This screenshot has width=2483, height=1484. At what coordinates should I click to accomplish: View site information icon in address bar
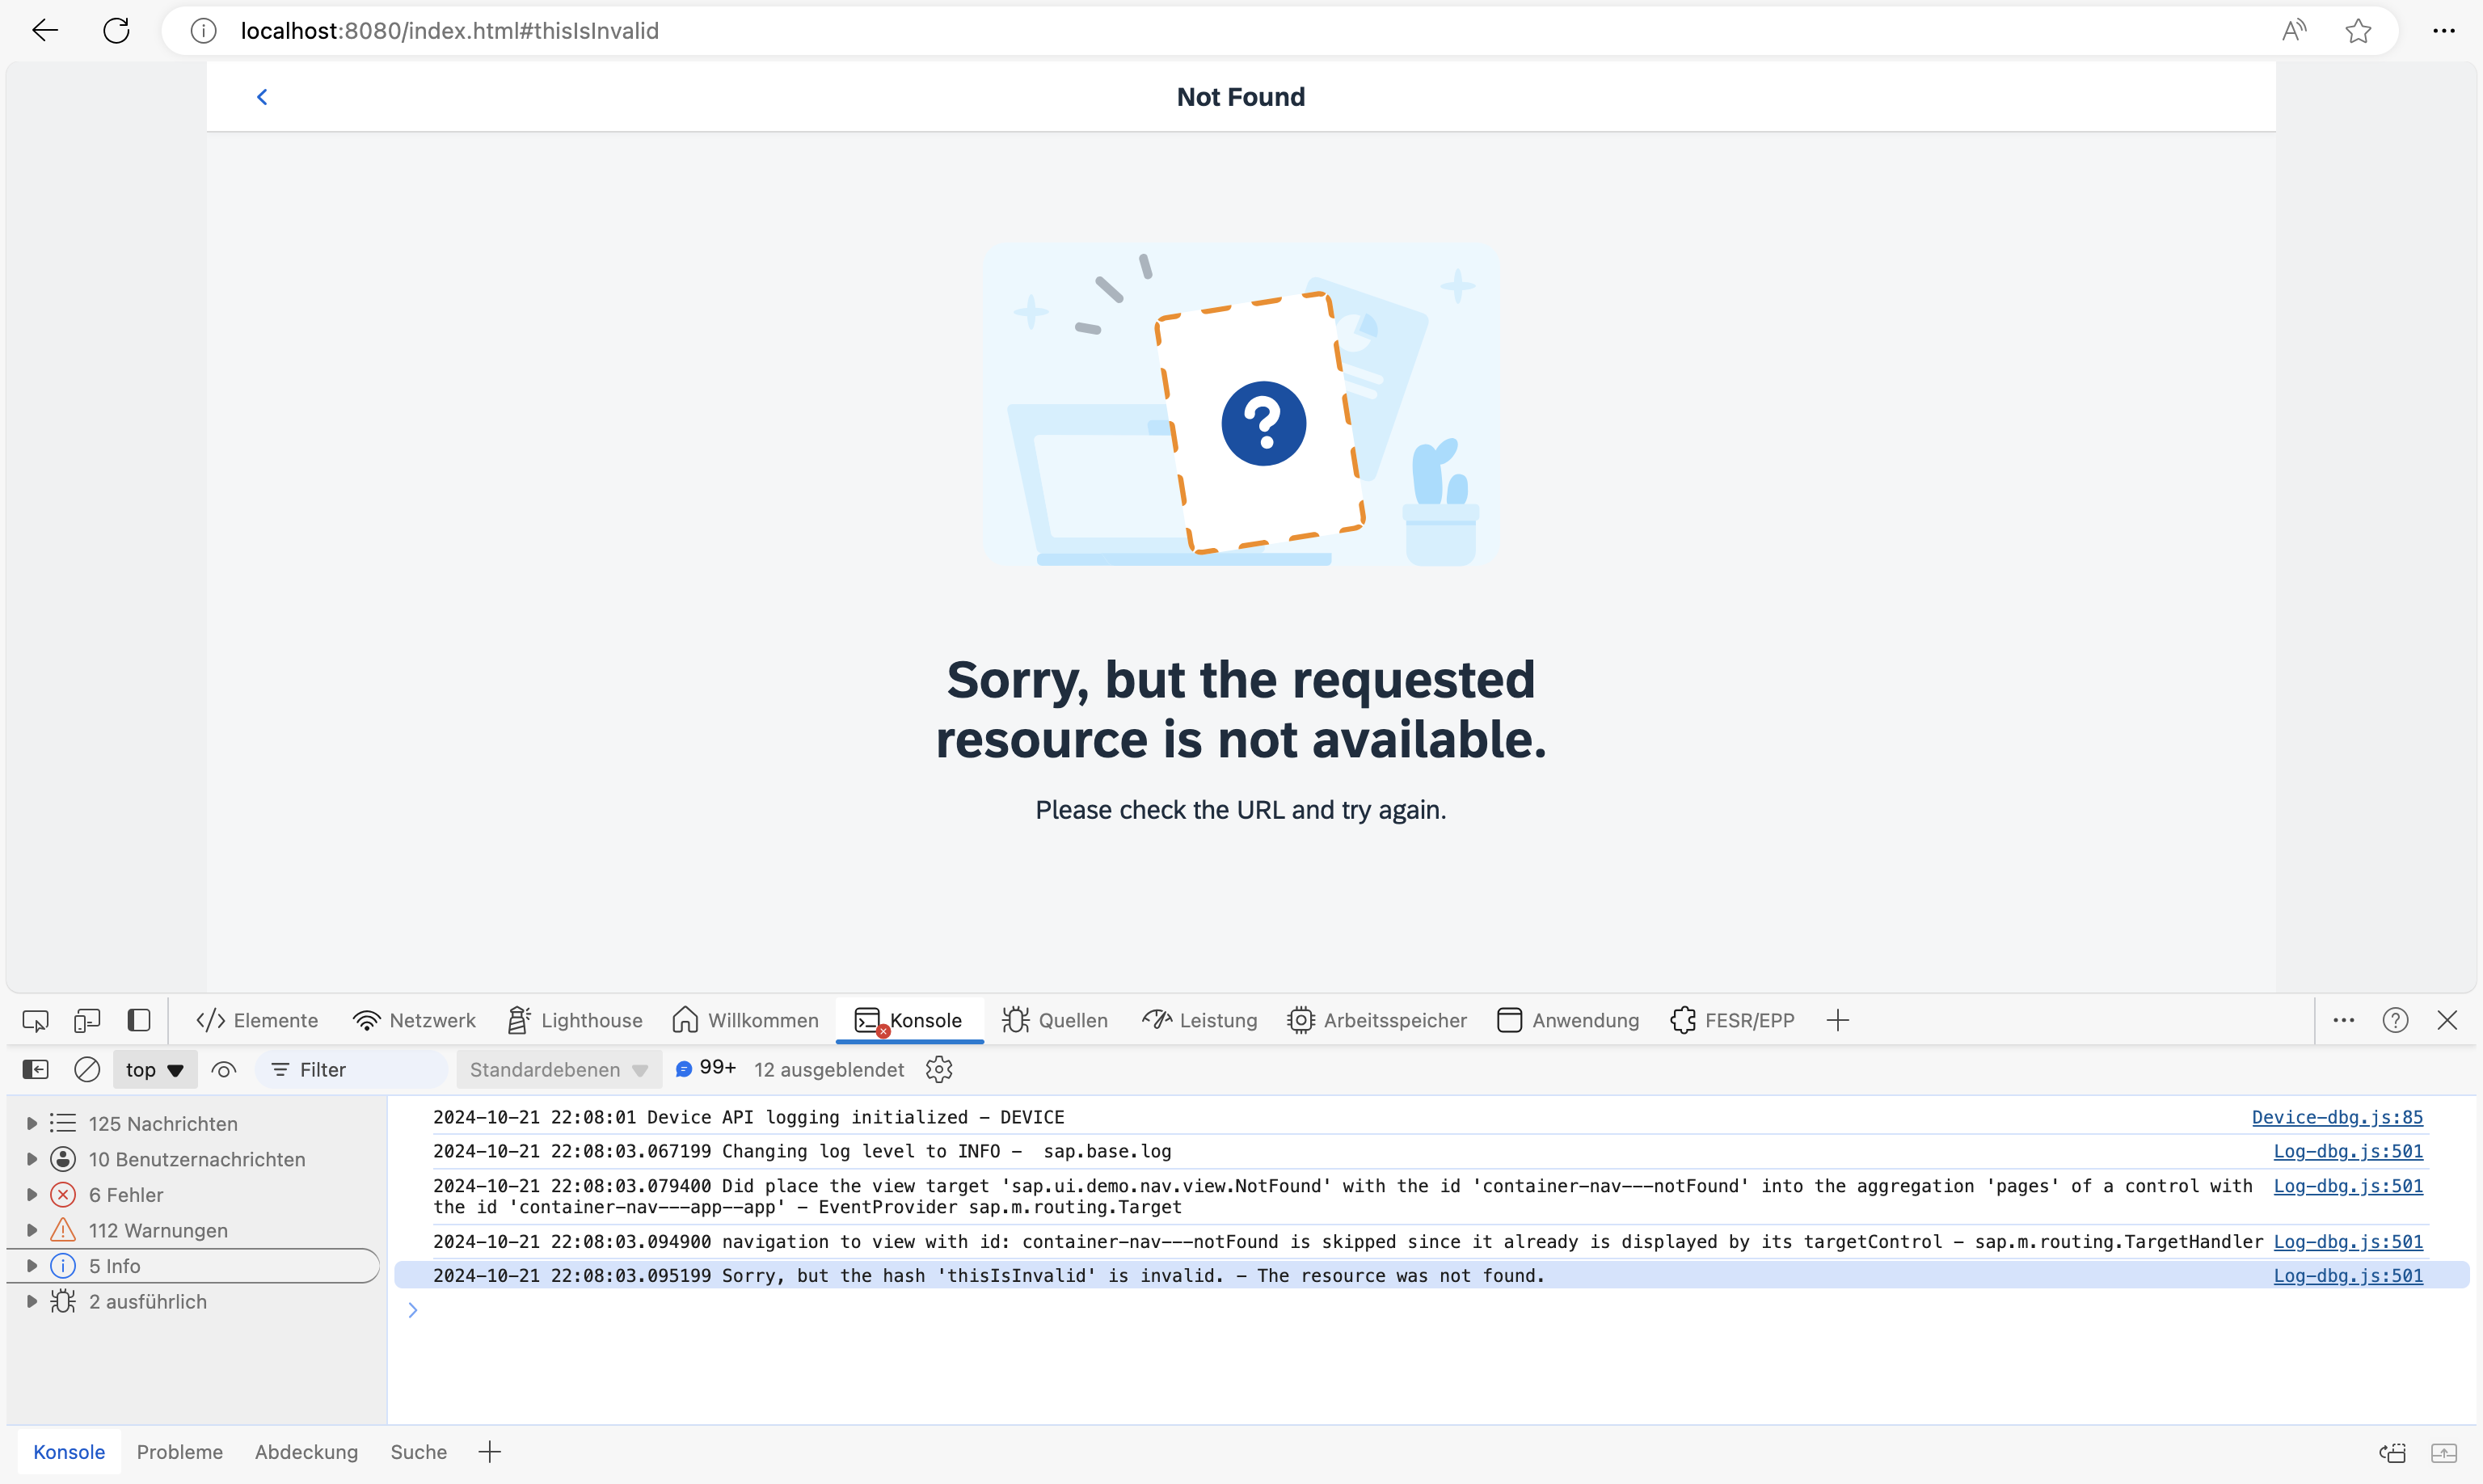click(x=203, y=31)
